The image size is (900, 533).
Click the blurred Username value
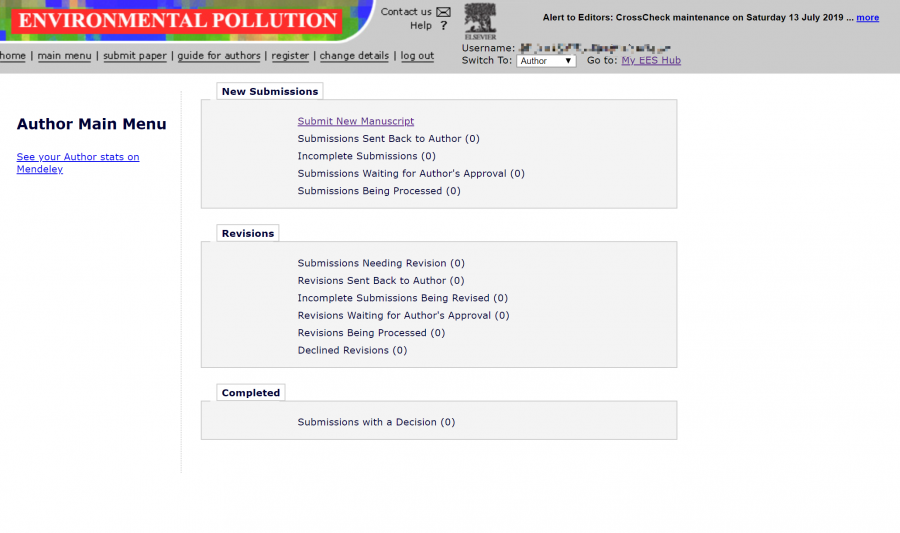point(594,48)
